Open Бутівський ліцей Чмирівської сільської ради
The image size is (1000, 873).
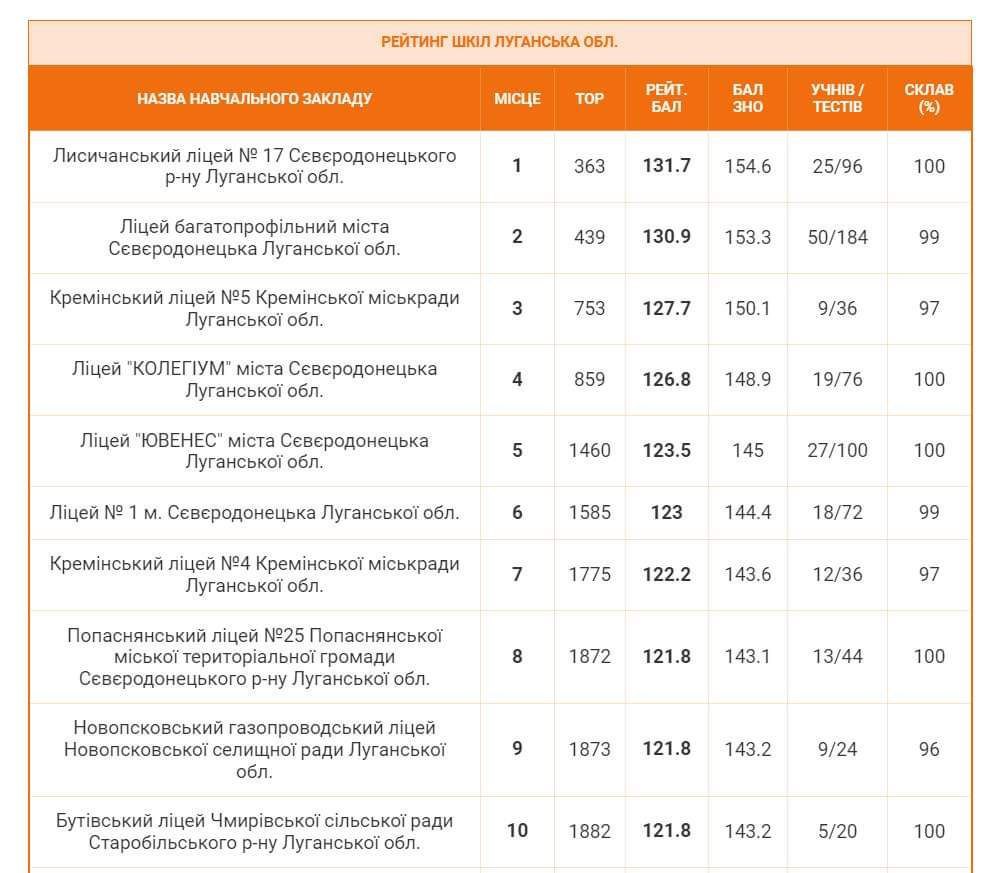[x=254, y=831]
